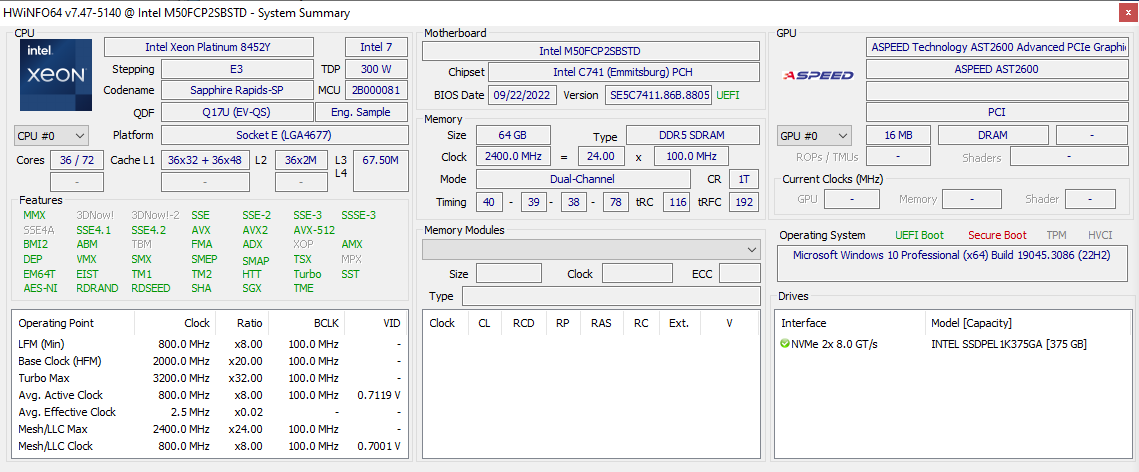
Task: Click the Dual-Channel memory mode value
Action: coord(583,179)
